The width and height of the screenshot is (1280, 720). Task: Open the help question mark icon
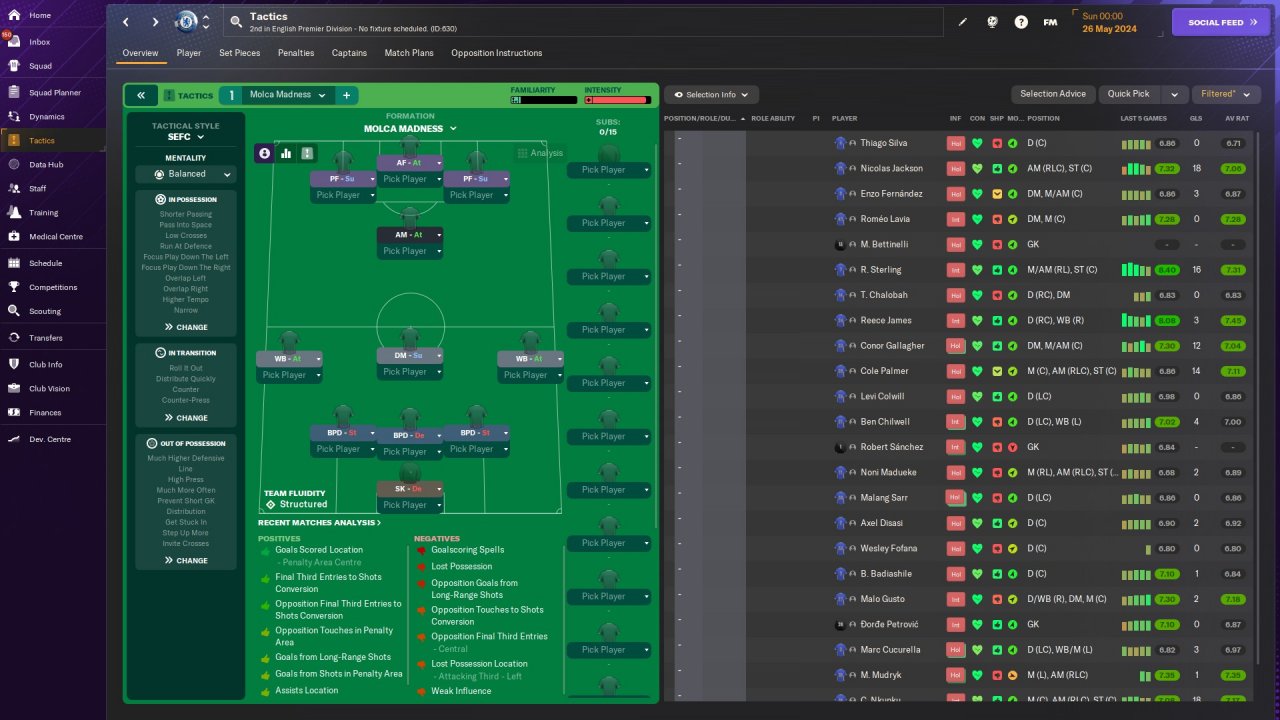(x=1021, y=22)
